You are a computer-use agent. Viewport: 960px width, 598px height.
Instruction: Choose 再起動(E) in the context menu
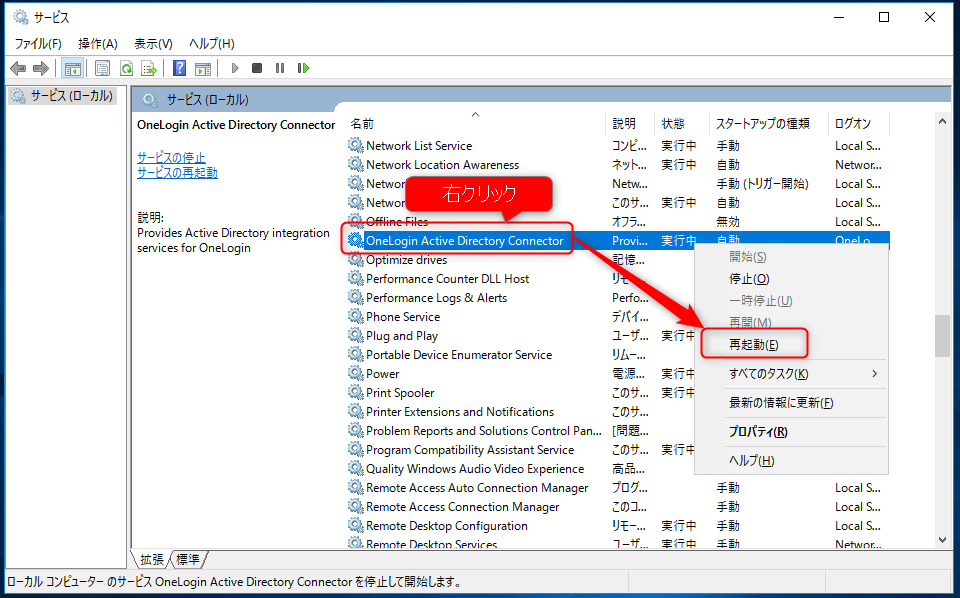pos(791,345)
